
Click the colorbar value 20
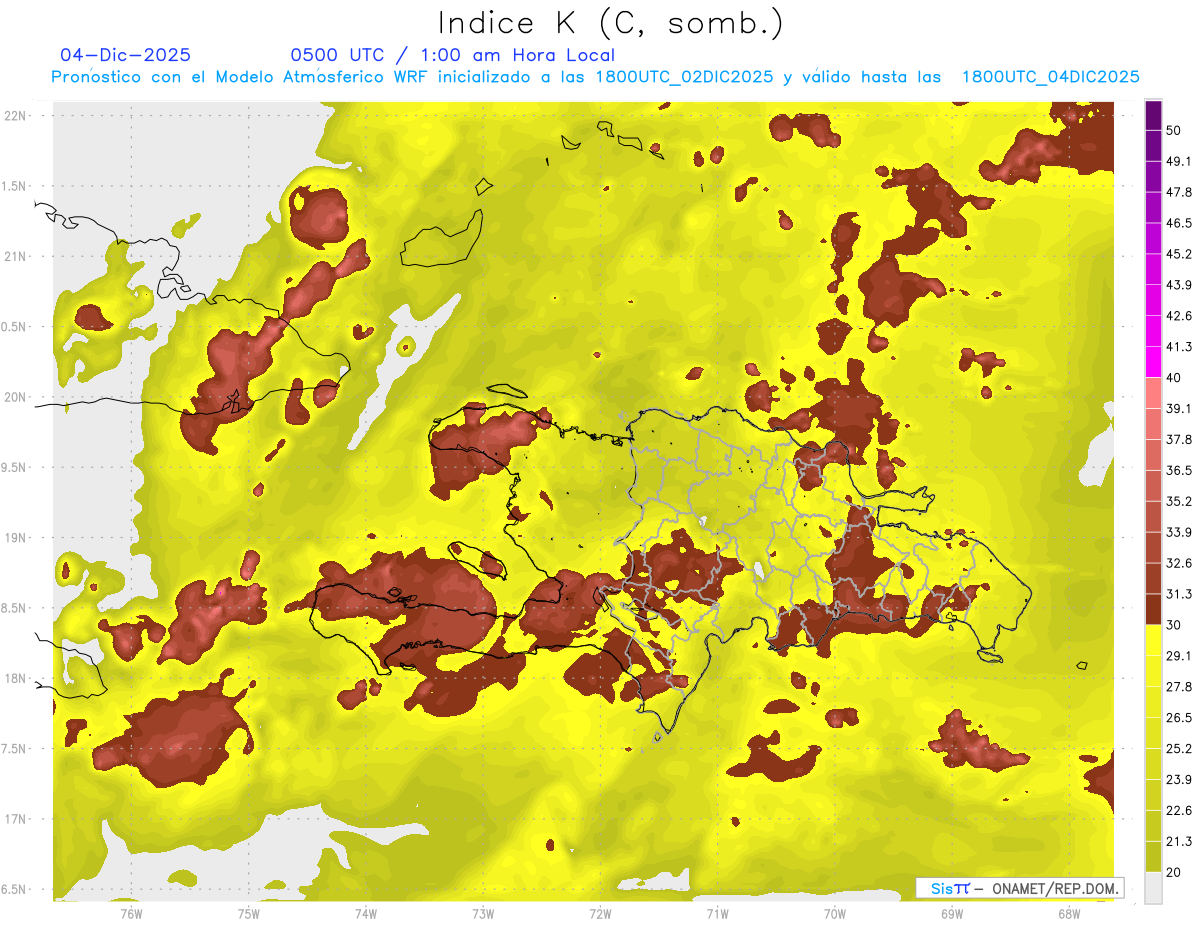[1174, 872]
